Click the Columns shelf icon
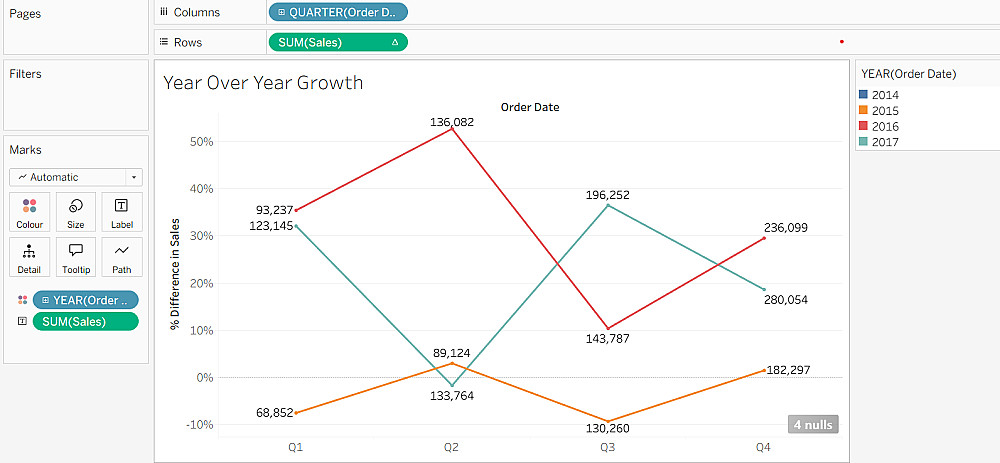The height and width of the screenshot is (463, 1000). click(x=163, y=12)
